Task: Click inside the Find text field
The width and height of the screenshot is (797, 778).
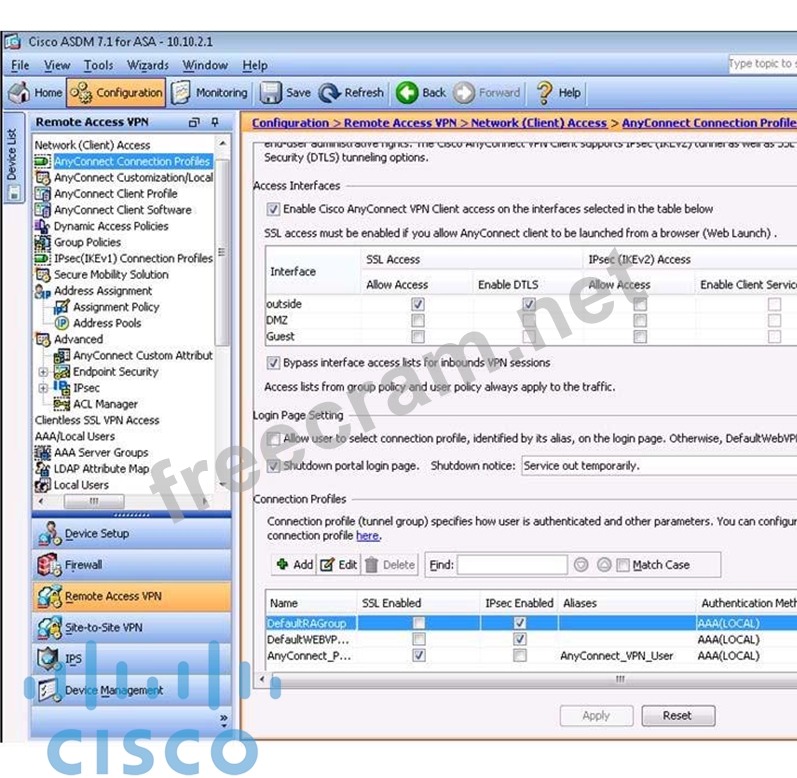Action: 512,565
